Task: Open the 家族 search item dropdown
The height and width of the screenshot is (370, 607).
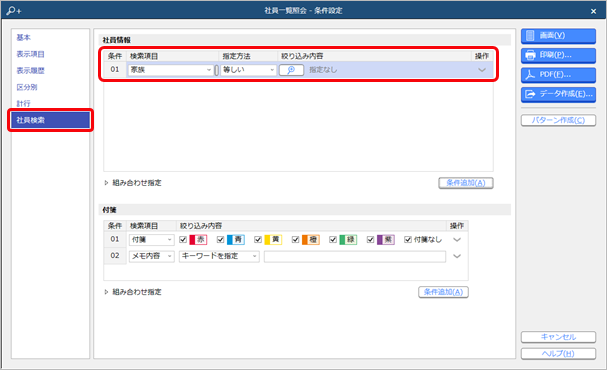Action: pos(170,70)
